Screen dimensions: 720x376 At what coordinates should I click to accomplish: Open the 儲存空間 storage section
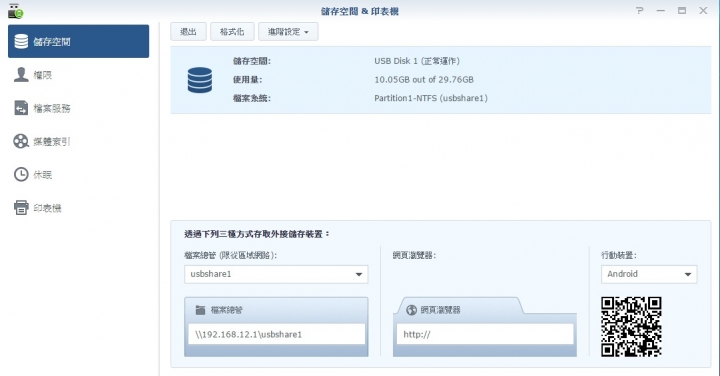(x=79, y=41)
